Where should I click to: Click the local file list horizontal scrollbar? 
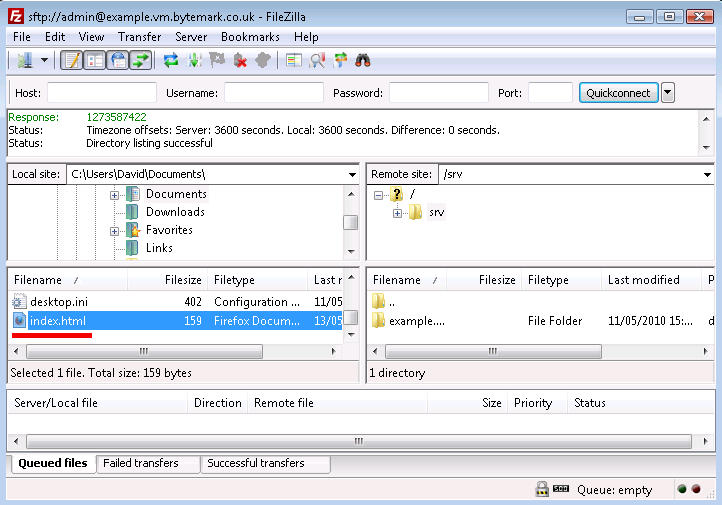click(144, 351)
